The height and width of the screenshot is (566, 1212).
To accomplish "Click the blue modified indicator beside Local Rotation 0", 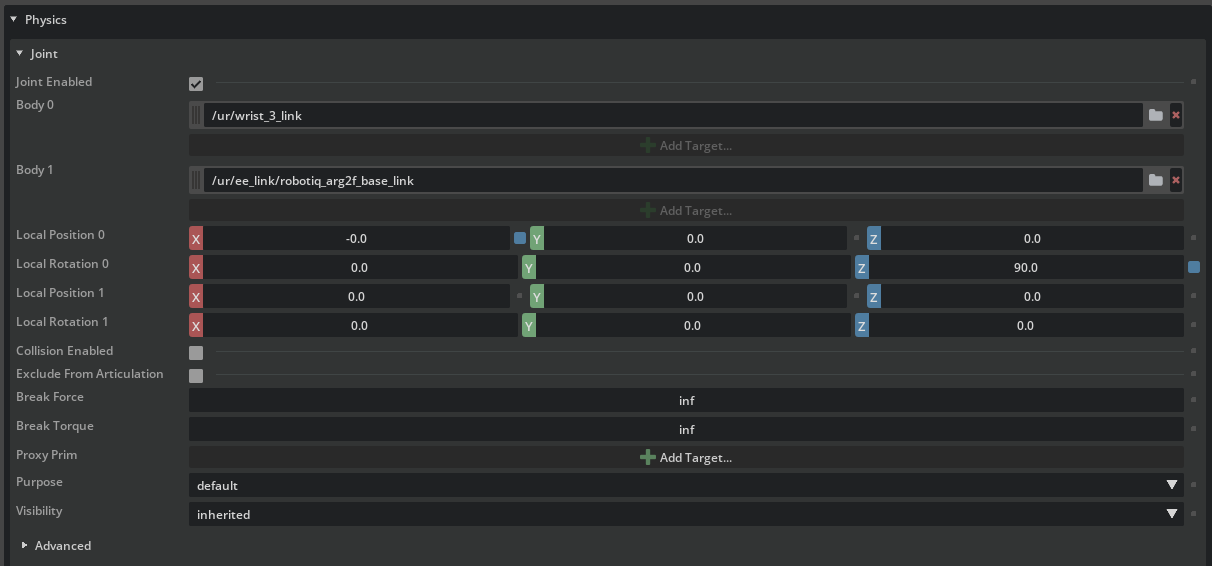I will [x=1193, y=267].
